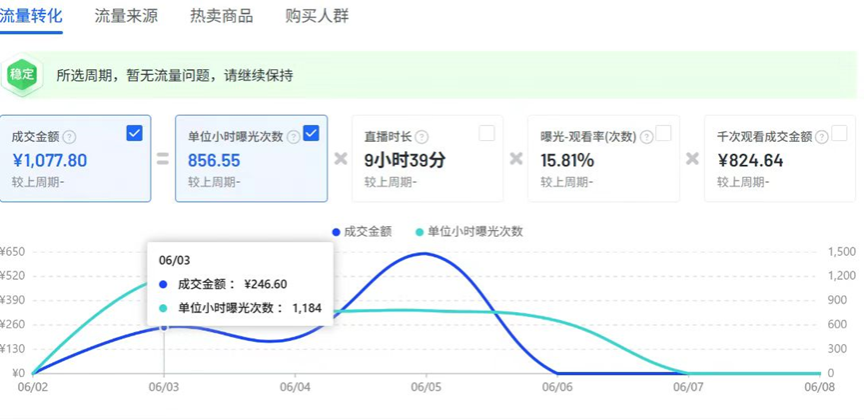Enable the 直播时长 metric checkbox
Image resolution: width=864 pixels, height=419 pixels.
[x=487, y=133]
